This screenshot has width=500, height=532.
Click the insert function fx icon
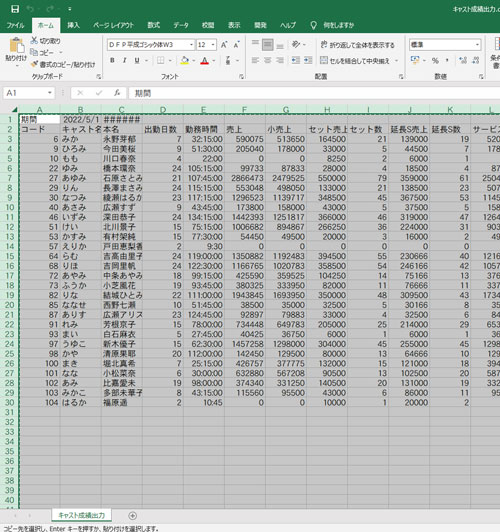117,93
